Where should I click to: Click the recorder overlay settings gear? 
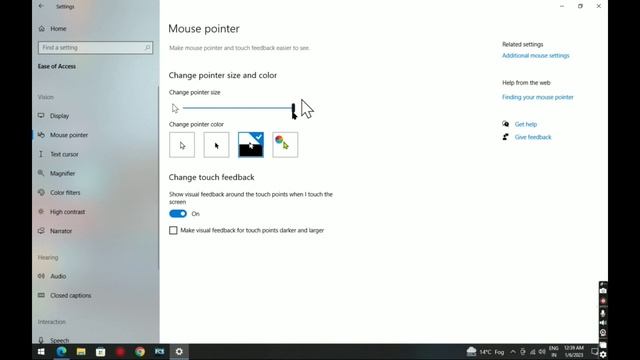[x=603, y=355]
